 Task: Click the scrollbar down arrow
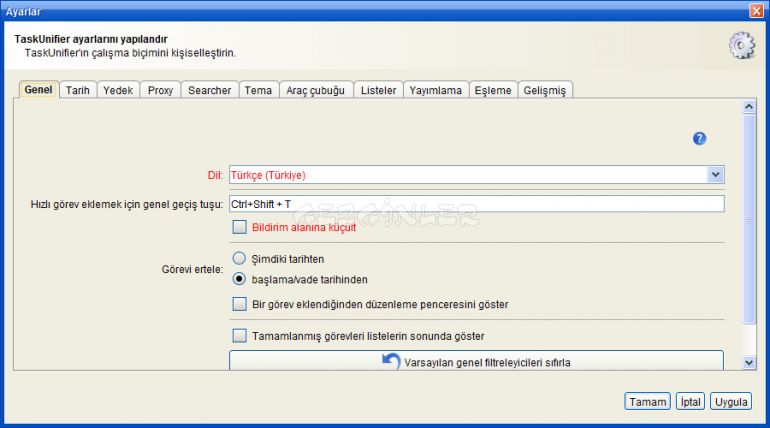pyautogui.click(x=749, y=363)
